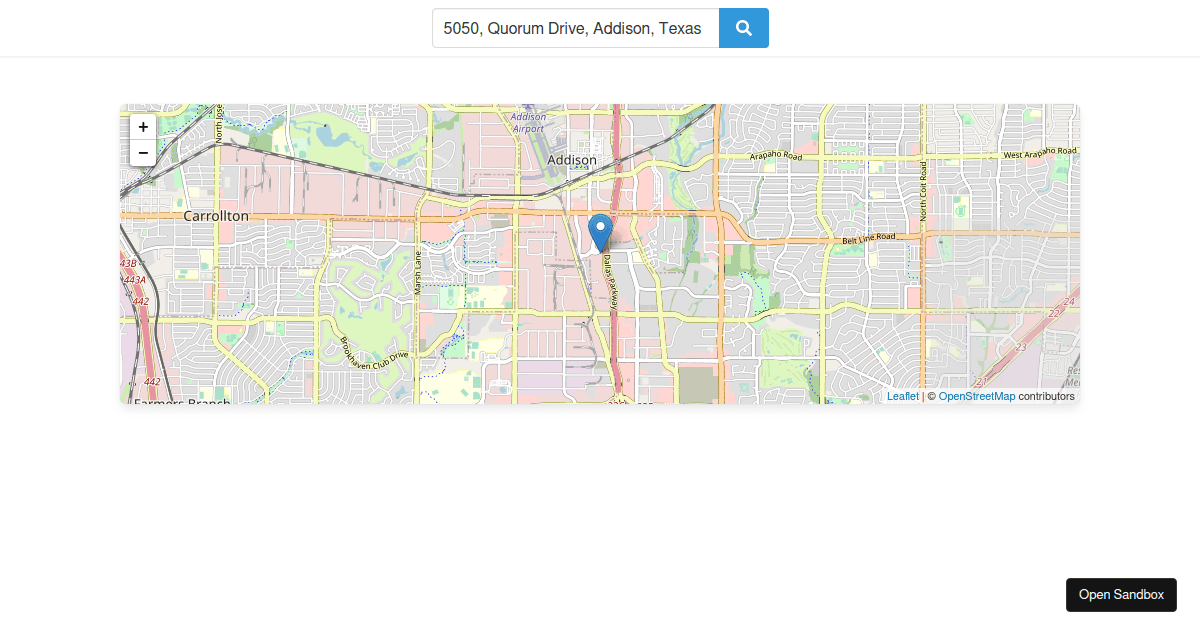The width and height of the screenshot is (1200, 630).
Task: Click the highway 442 route badge
Action: (x=150, y=382)
